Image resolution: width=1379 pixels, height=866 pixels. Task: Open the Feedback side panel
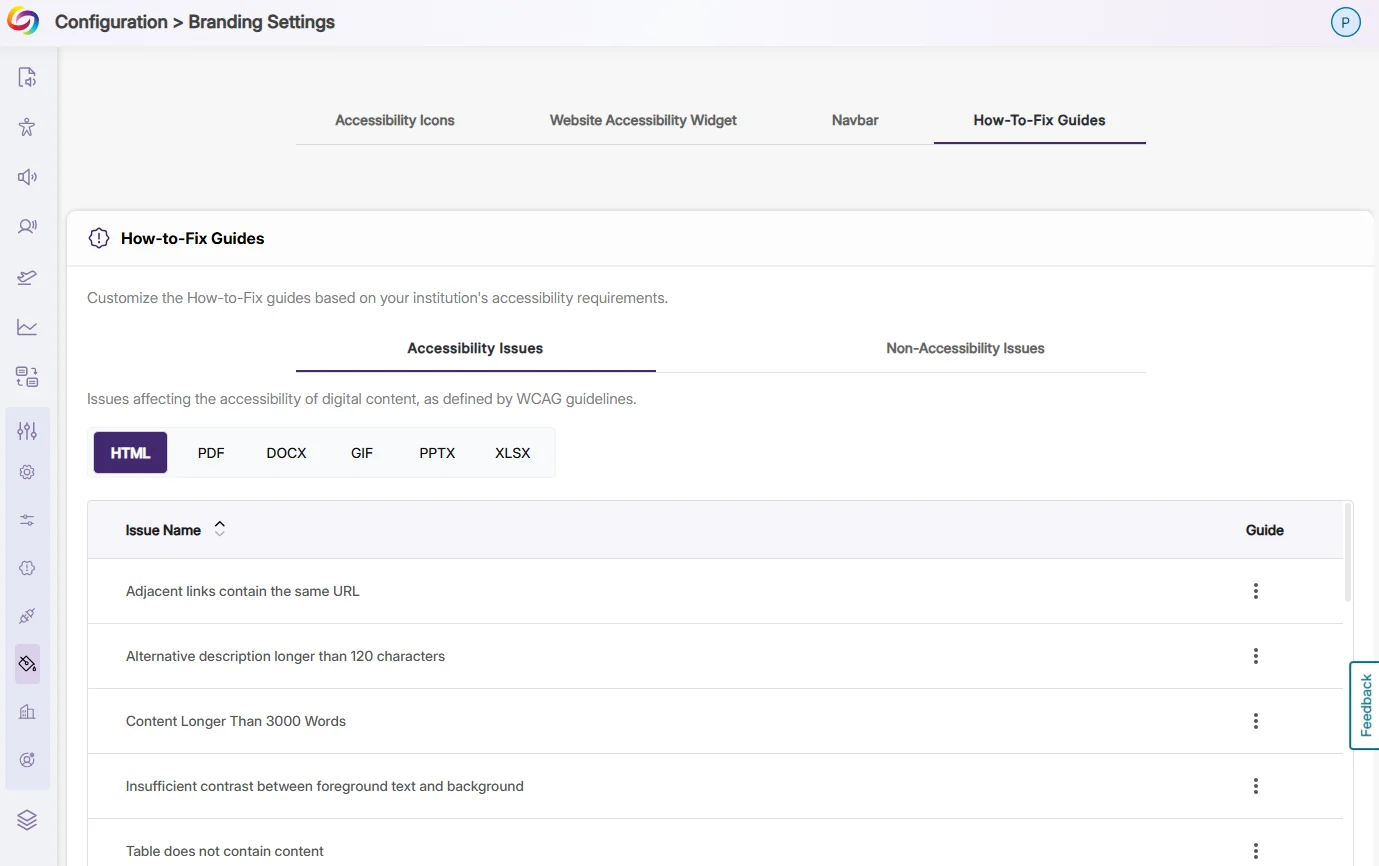tap(1365, 705)
